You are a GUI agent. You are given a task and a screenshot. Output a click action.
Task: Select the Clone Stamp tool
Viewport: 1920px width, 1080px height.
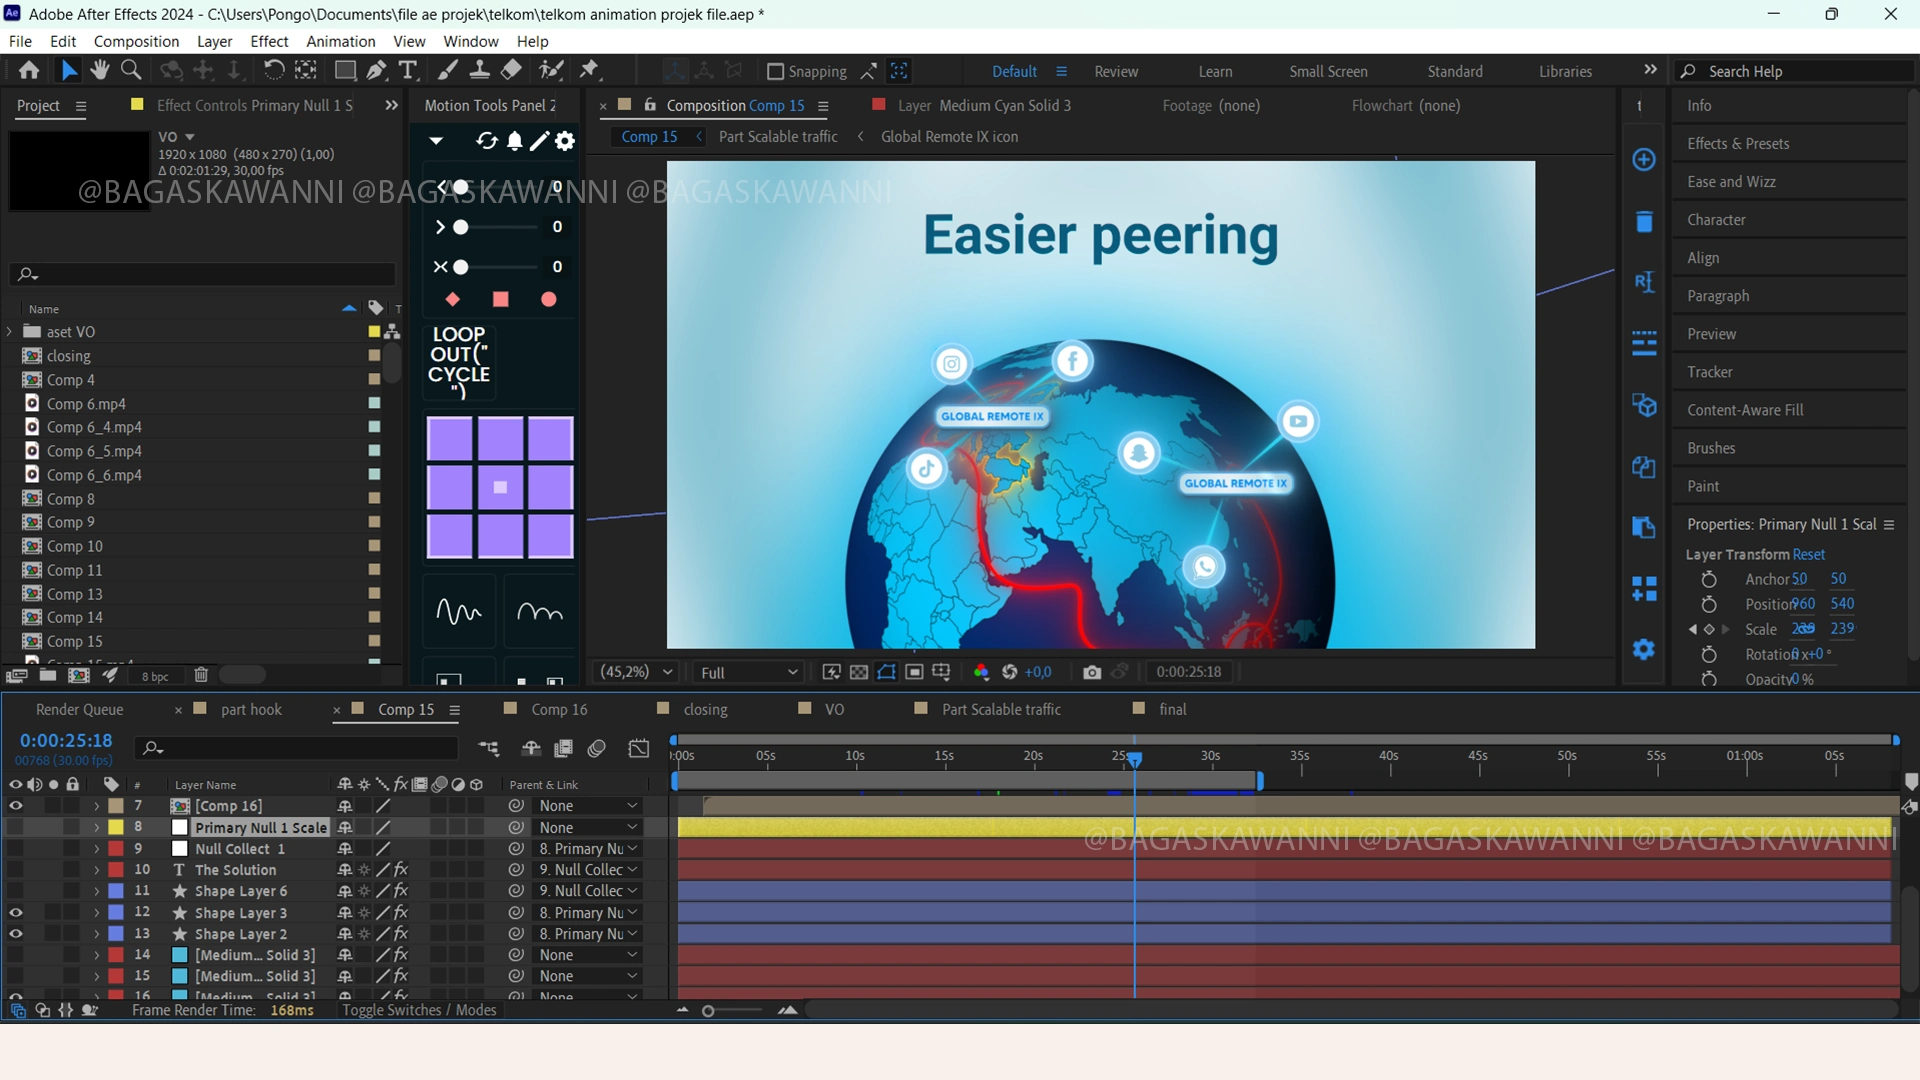[x=480, y=70]
